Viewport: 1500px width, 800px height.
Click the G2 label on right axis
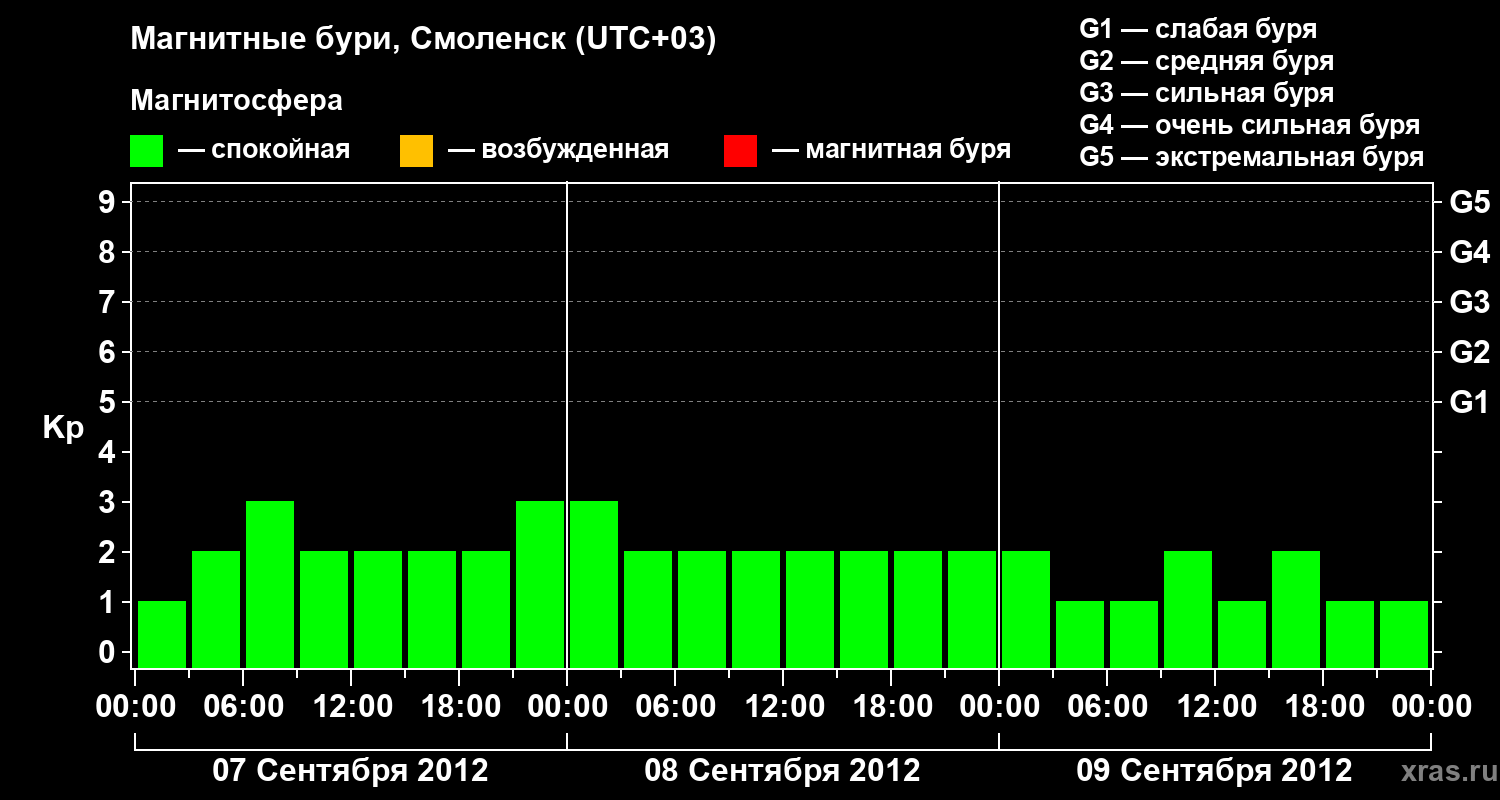click(1470, 352)
